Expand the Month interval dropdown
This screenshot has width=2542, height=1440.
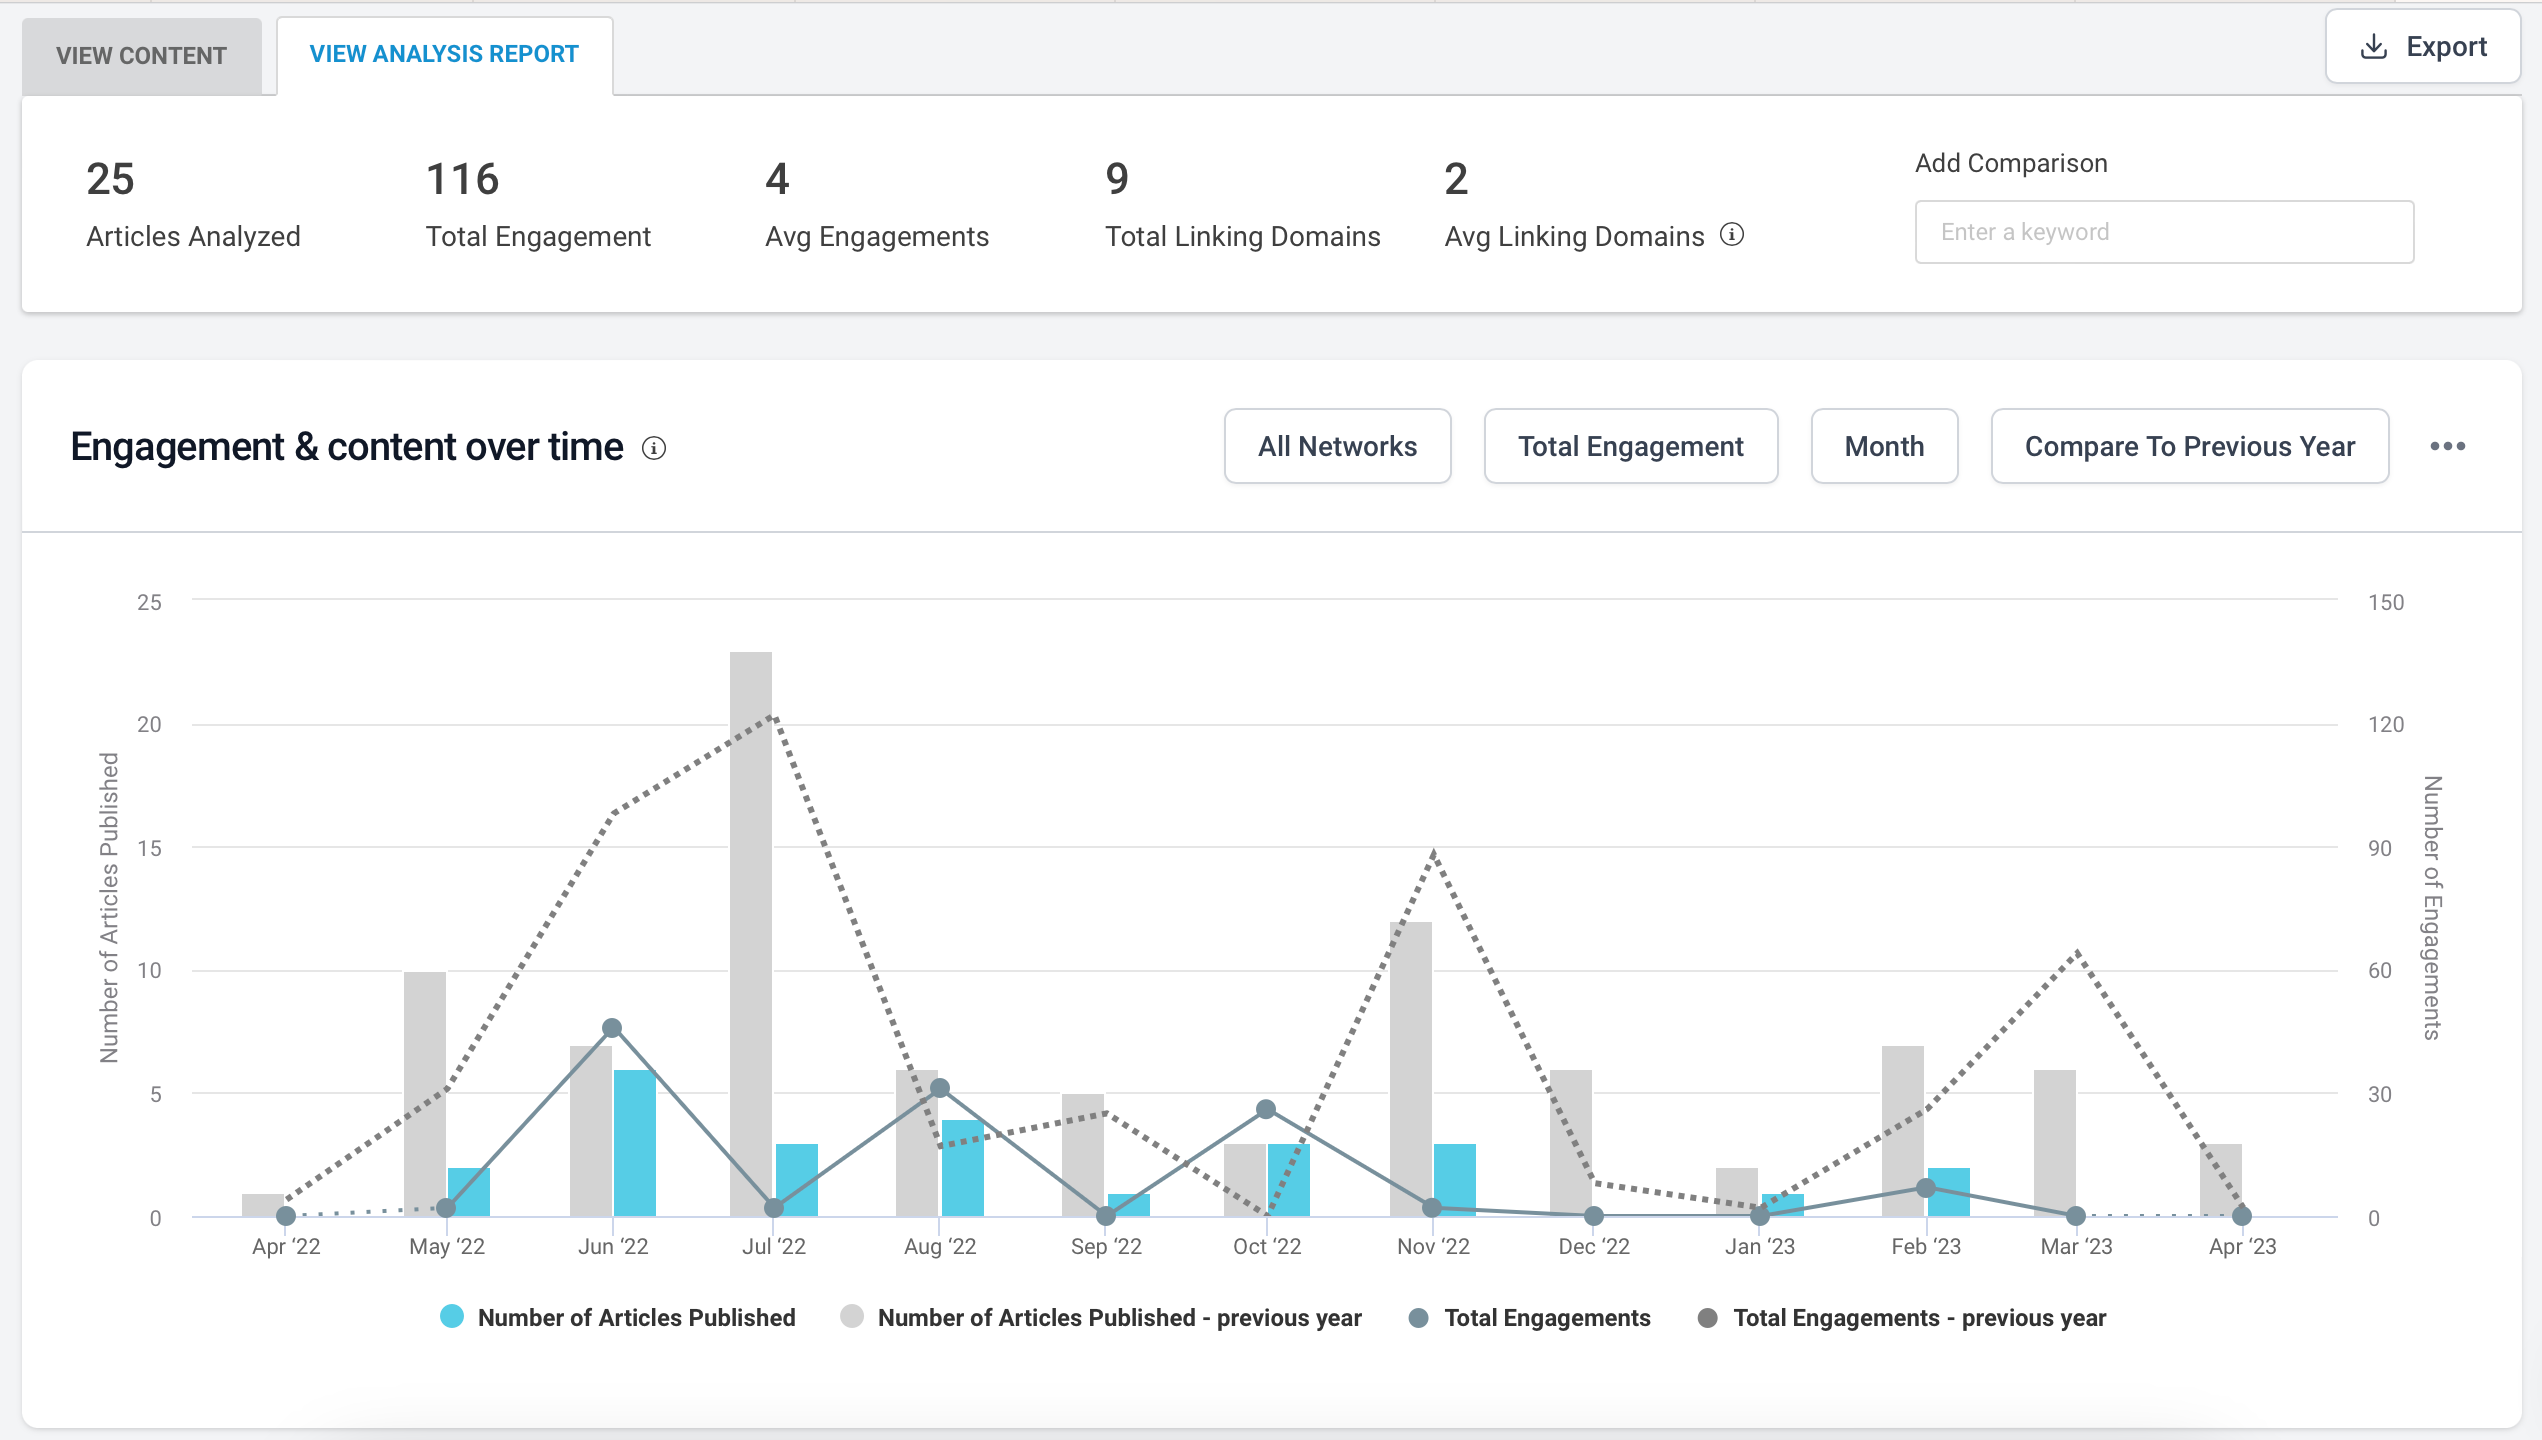(1884, 445)
